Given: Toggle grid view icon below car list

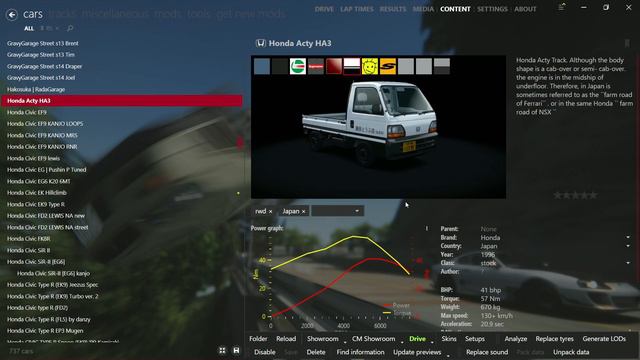Looking at the screenshot, I should 222,351.
